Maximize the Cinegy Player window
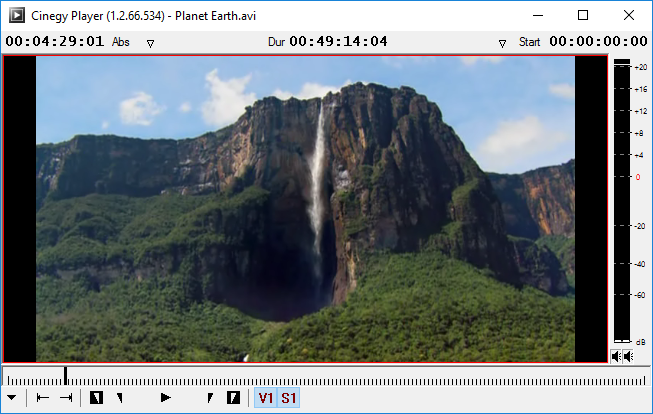Screen dimensions: 653x414 point(583,15)
